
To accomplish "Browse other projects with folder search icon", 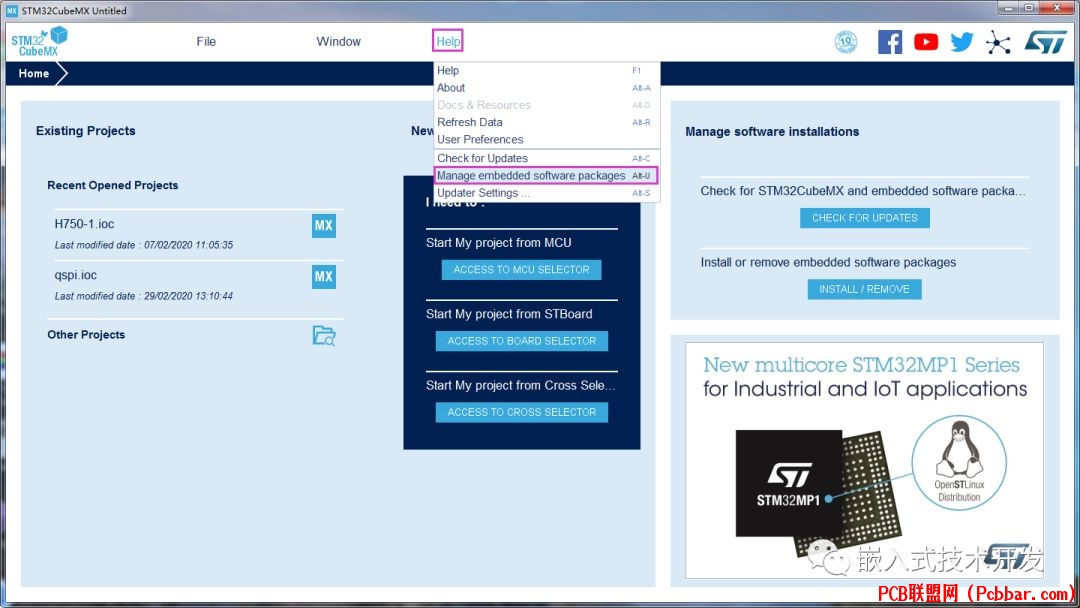I will coord(324,335).
